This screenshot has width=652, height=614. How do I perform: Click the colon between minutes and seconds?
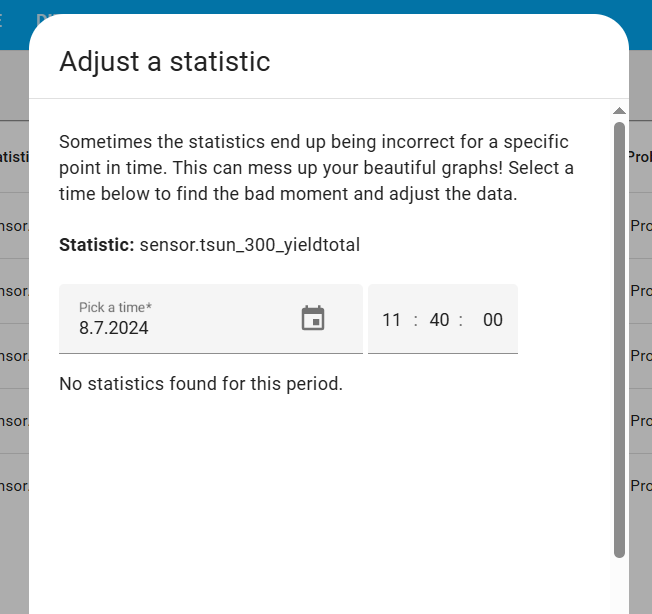pos(461,320)
